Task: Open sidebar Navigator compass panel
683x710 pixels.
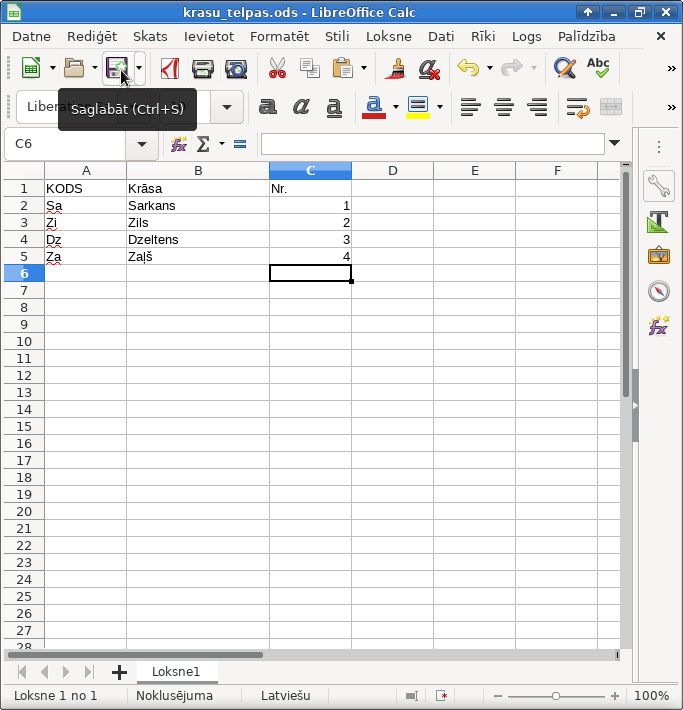Action: click(659, 291)
